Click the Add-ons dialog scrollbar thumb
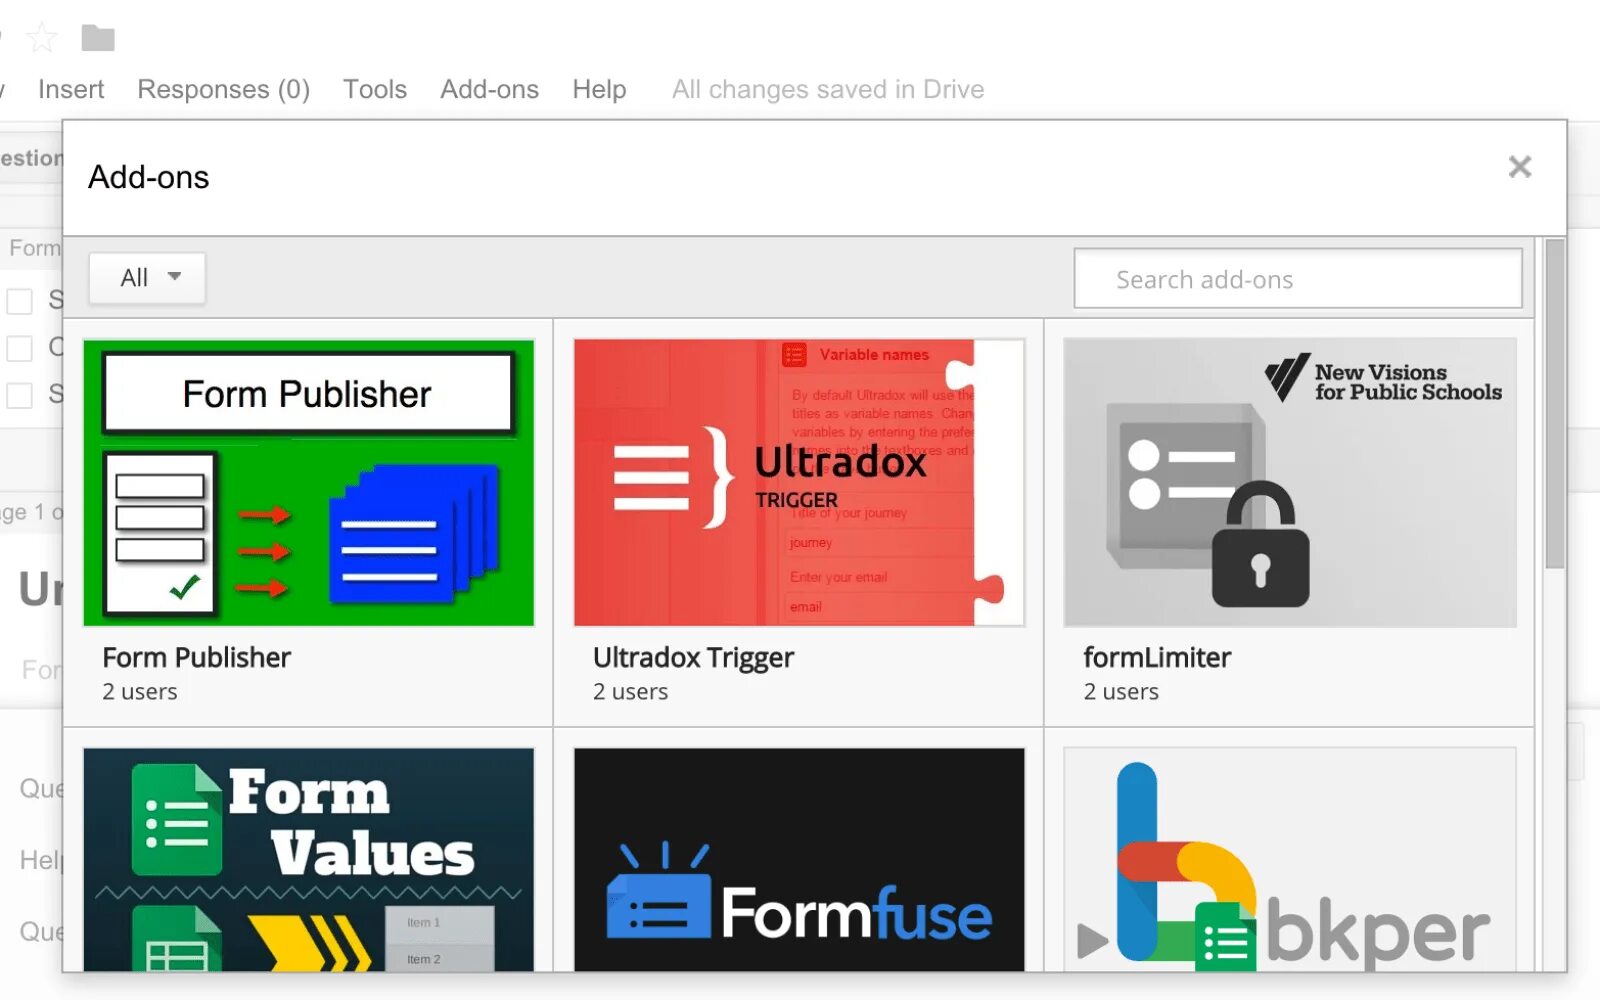1600x1000 pixels. click(x=1554, y=404)
